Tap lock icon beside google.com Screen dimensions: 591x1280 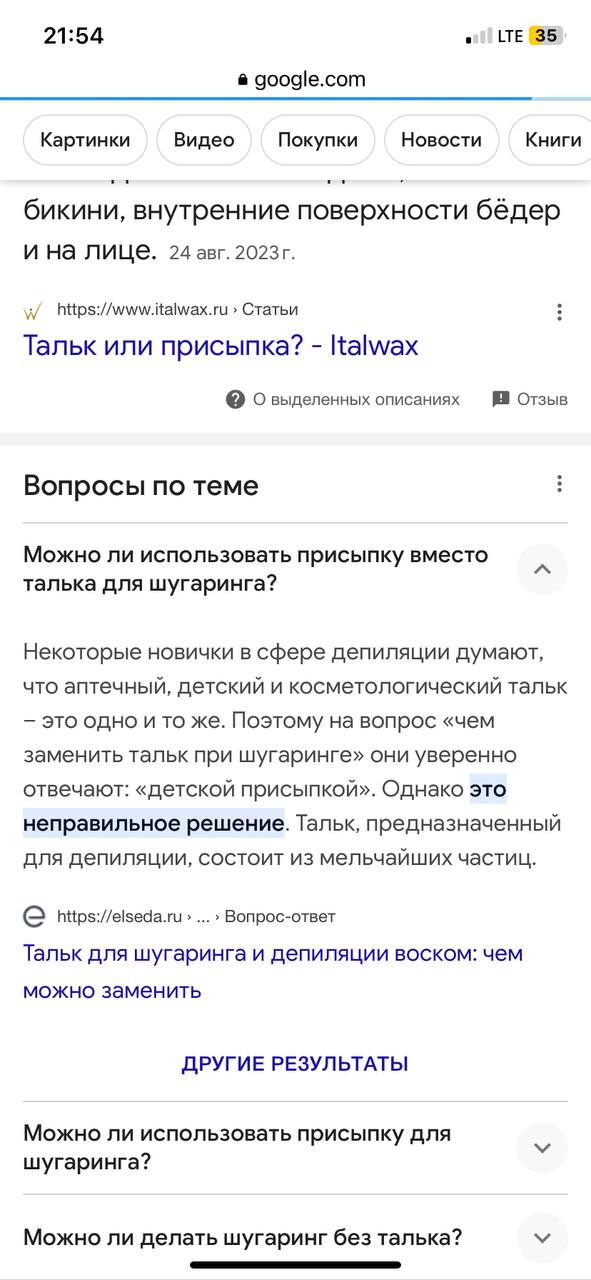(x=243, y=80)
